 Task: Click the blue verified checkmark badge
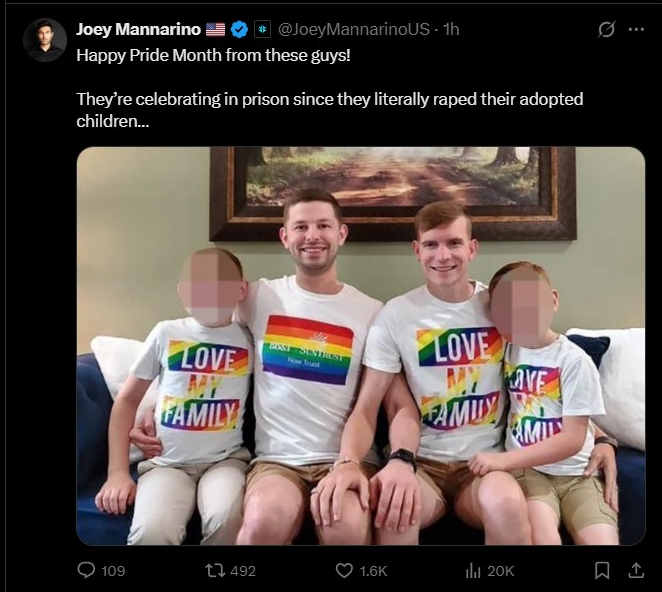point(239,29)
